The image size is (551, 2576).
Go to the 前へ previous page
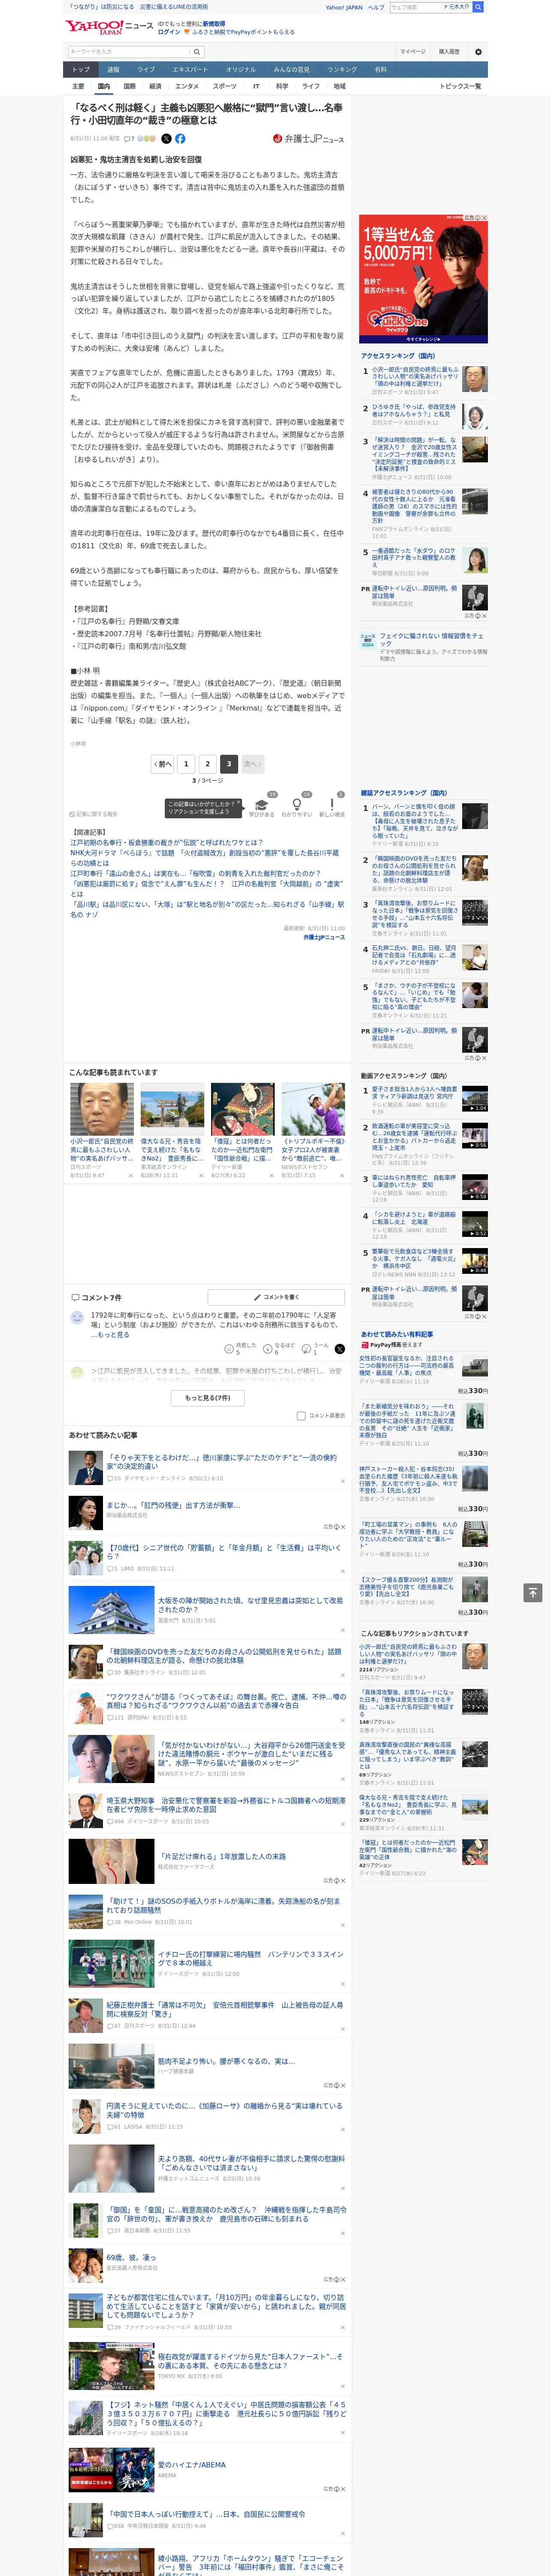click(x=162, y=764)
